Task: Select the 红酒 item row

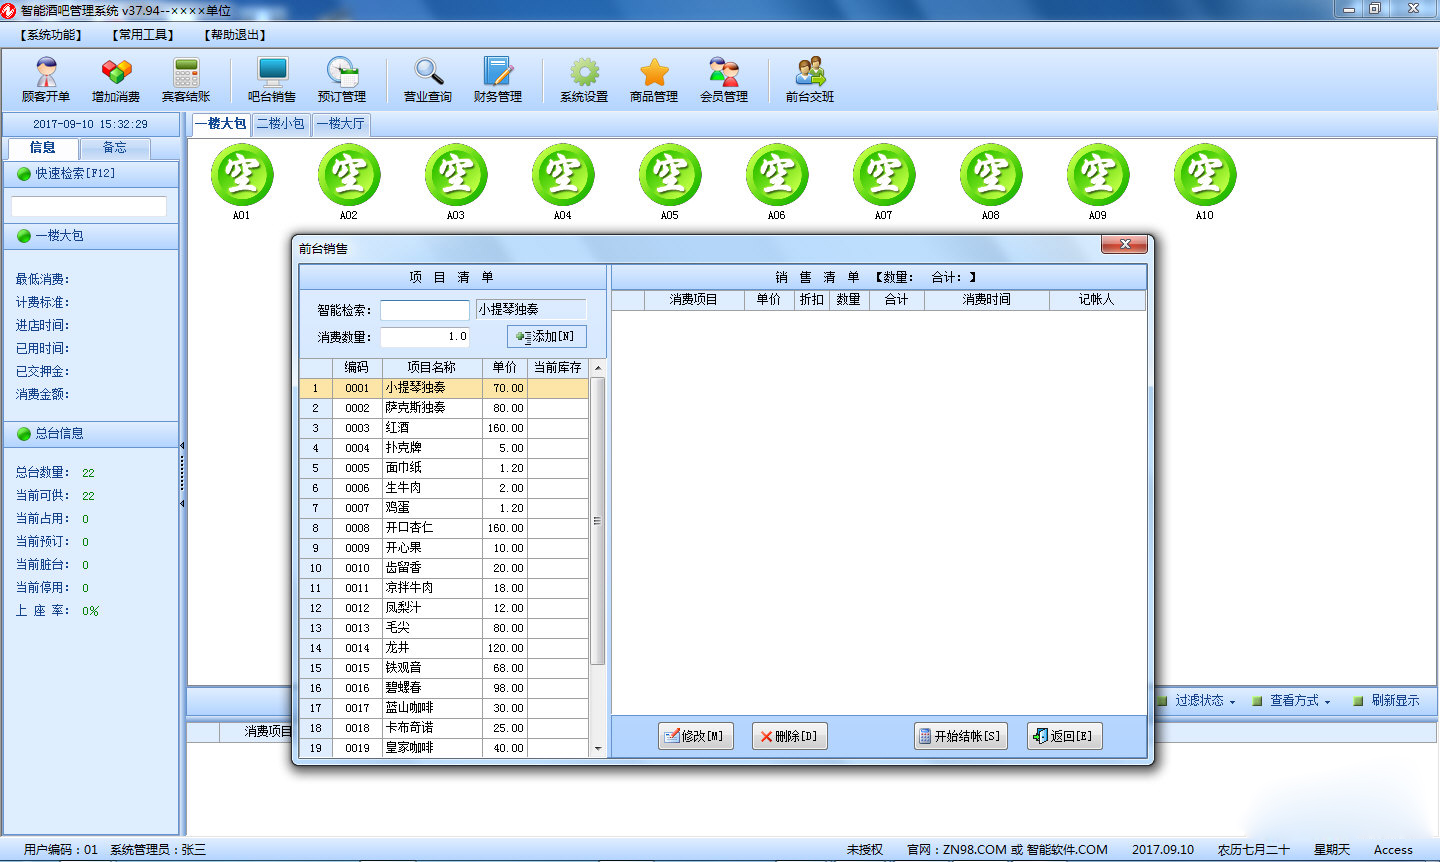Action: [444, 428]
